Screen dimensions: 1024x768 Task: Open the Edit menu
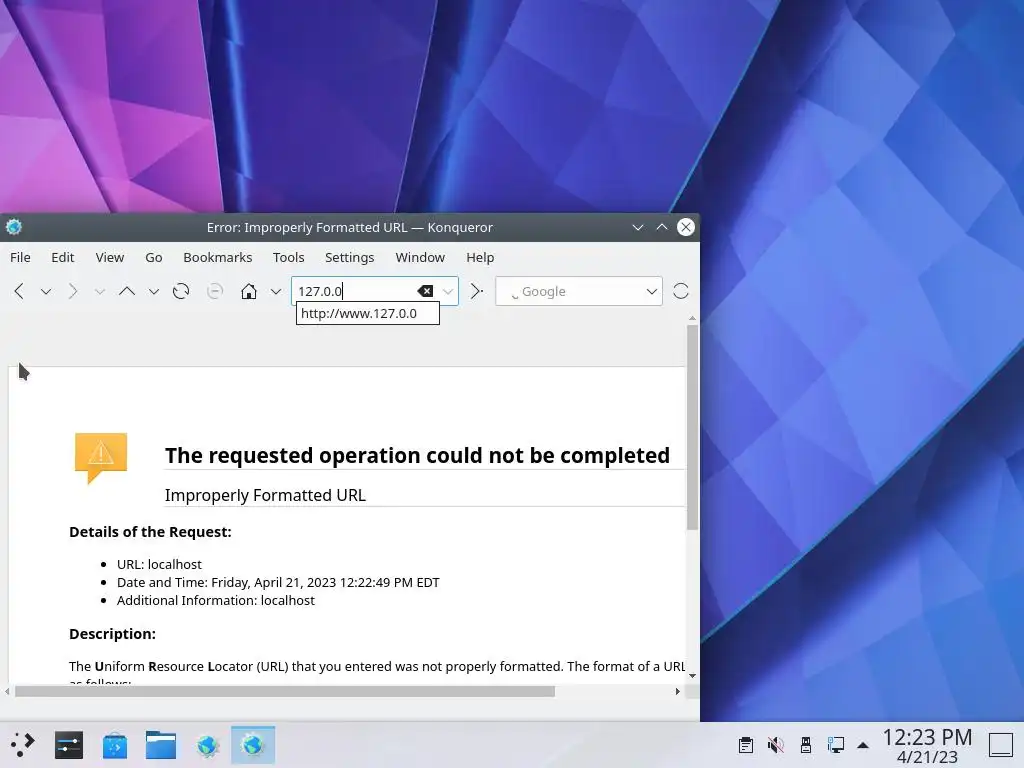(63, 257)
